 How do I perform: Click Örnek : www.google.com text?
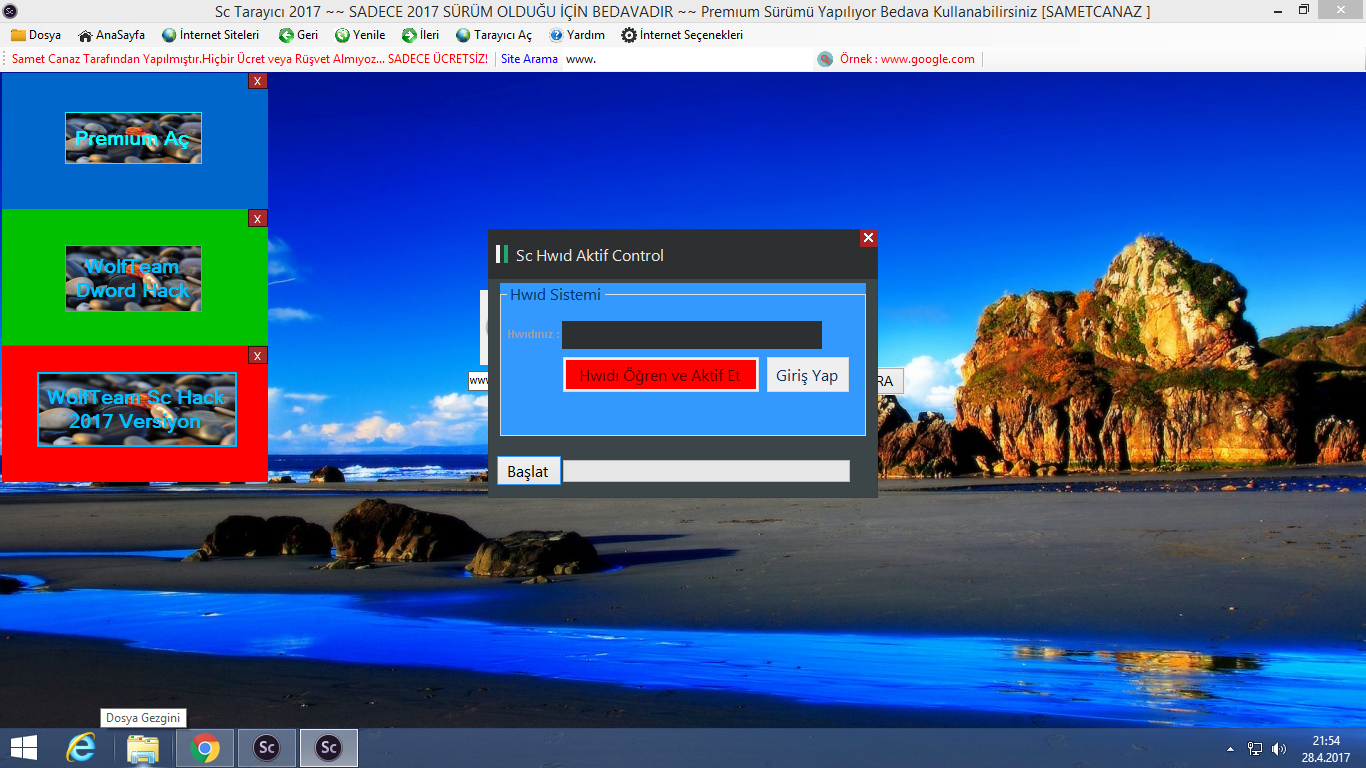coord(907,59)
